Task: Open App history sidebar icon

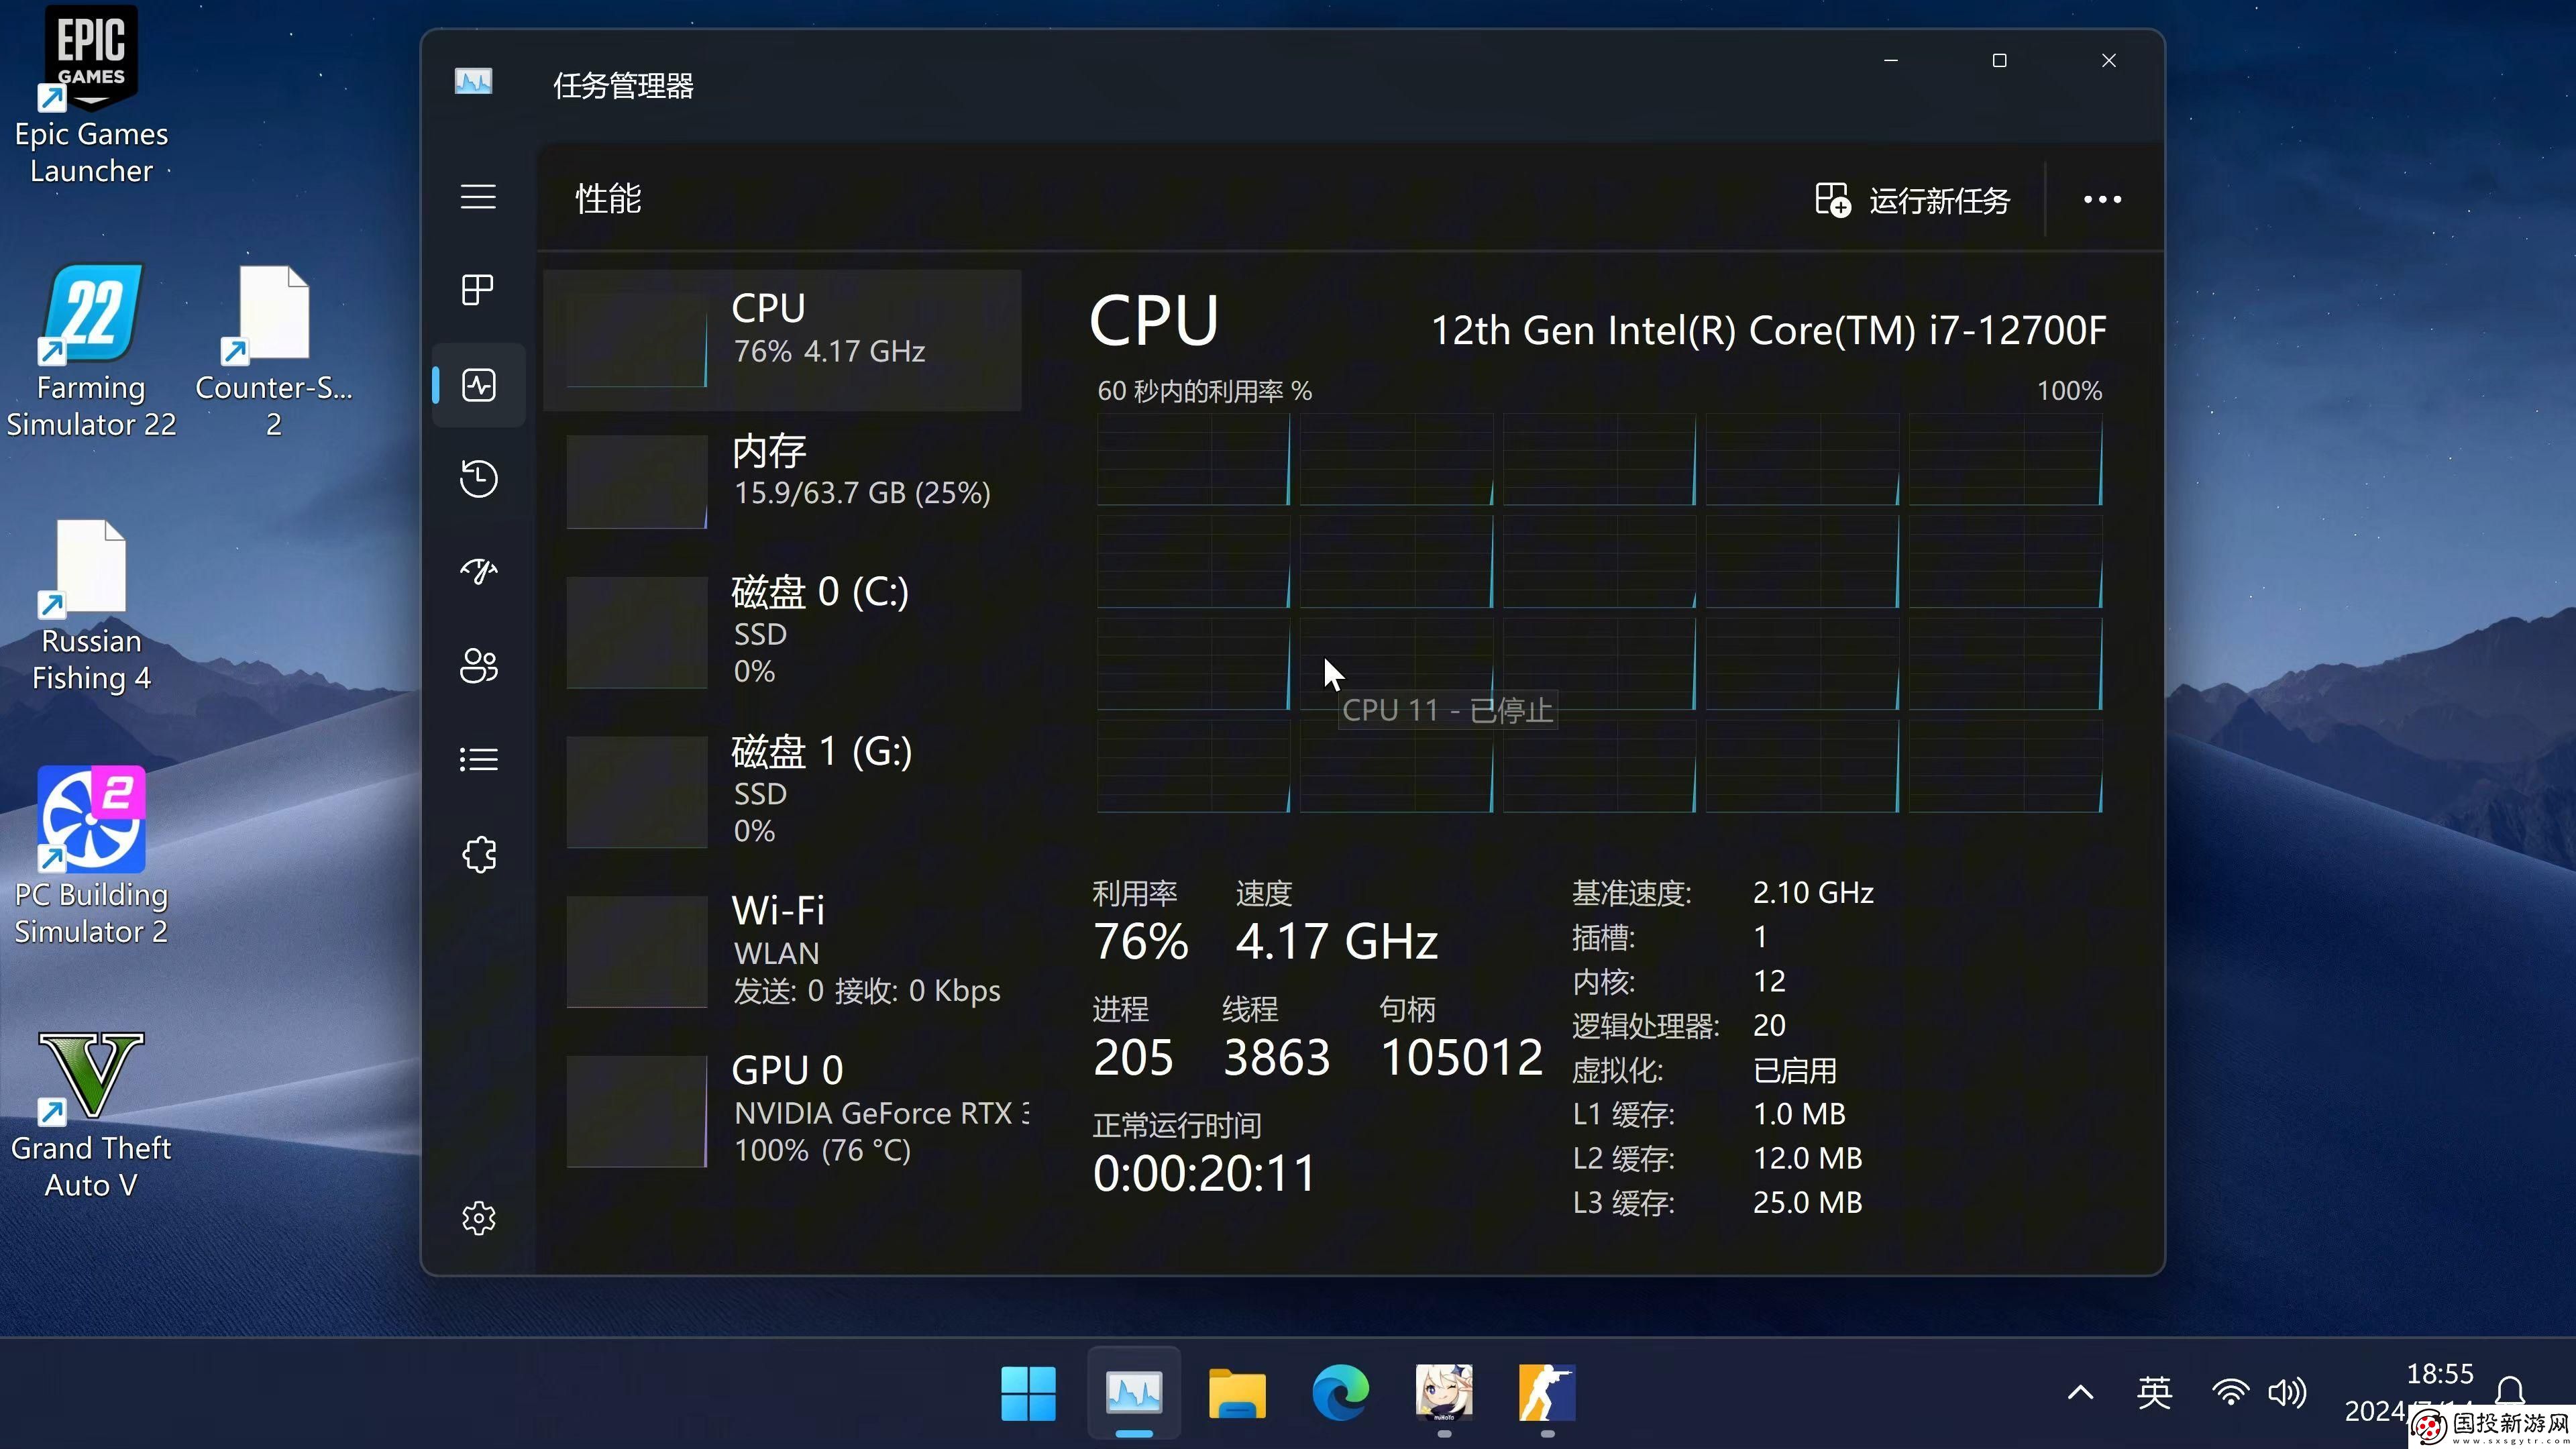Action: point(478,479)
